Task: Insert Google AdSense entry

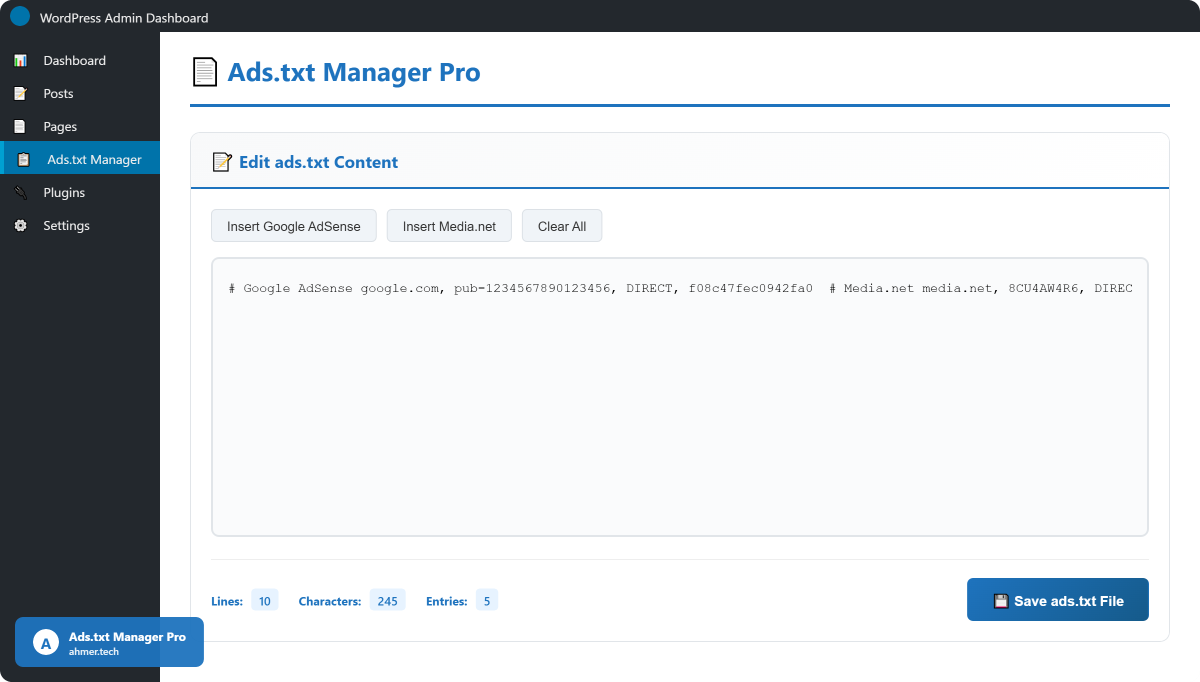Action: coord(293,226)
